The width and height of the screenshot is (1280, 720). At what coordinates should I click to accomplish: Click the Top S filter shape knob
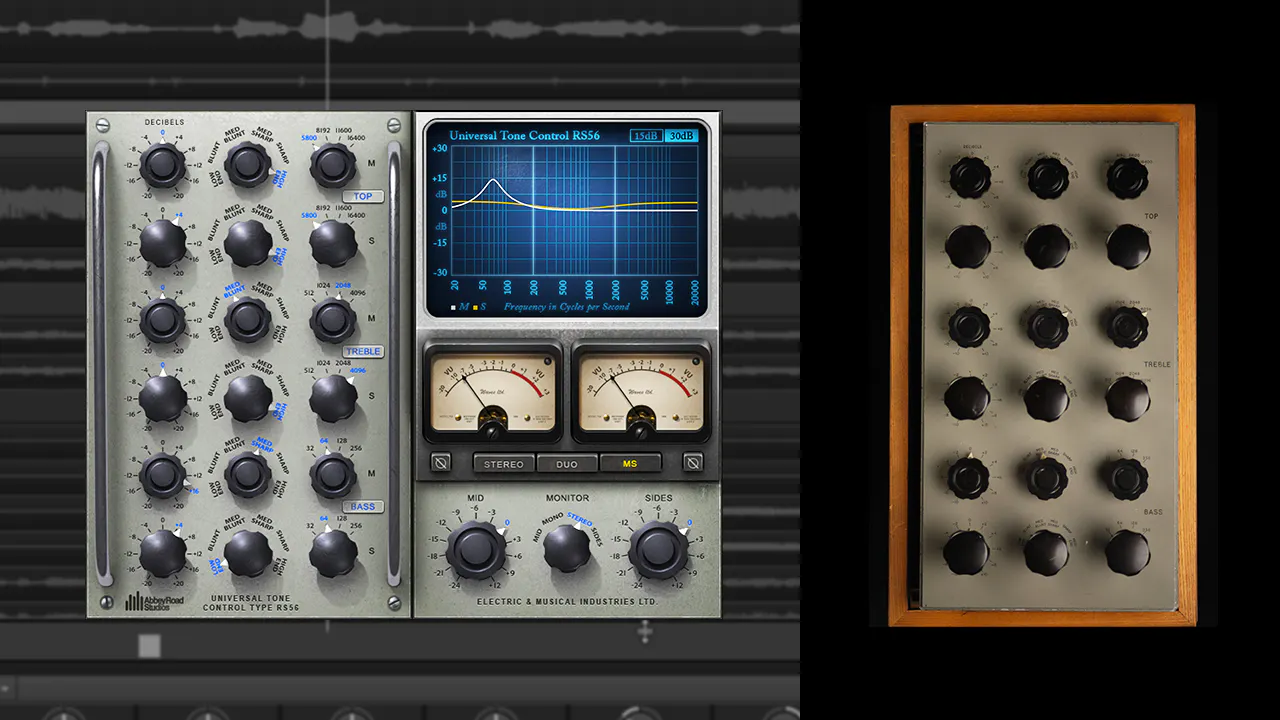tap(248, 243)
